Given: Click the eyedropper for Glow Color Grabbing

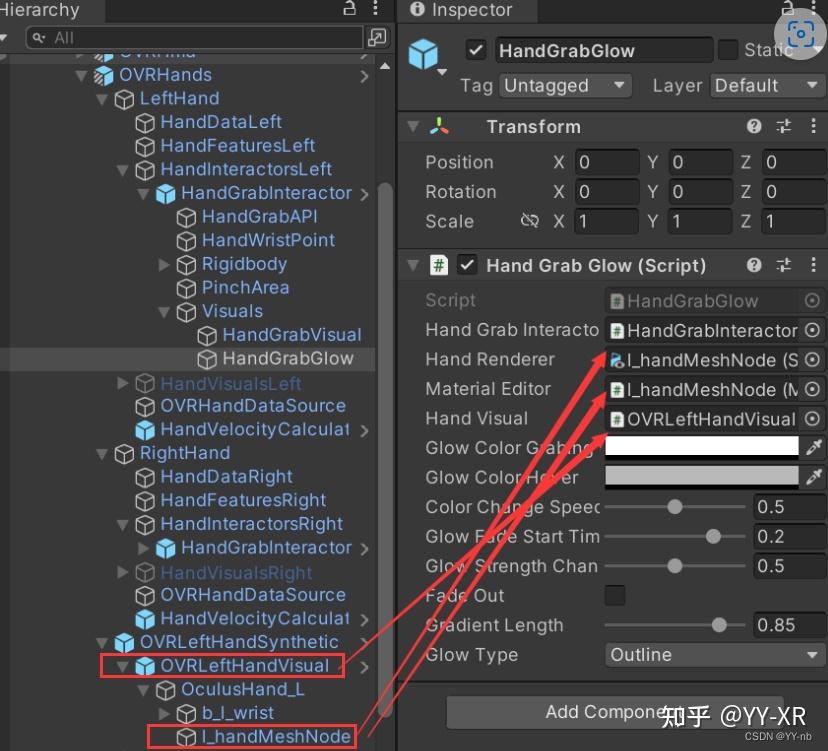Looking at the screenshot, I should (x=814, y=447).
